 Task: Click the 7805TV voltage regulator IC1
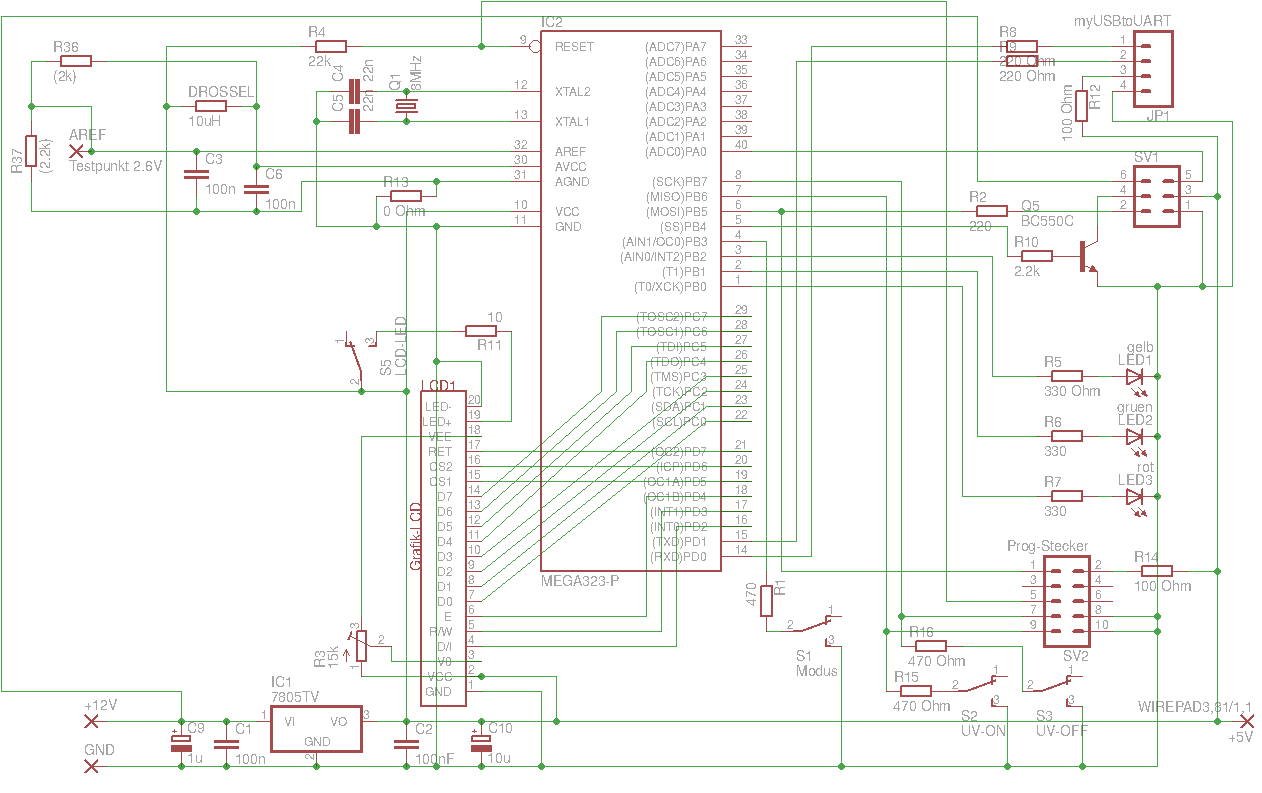(317, 730)
